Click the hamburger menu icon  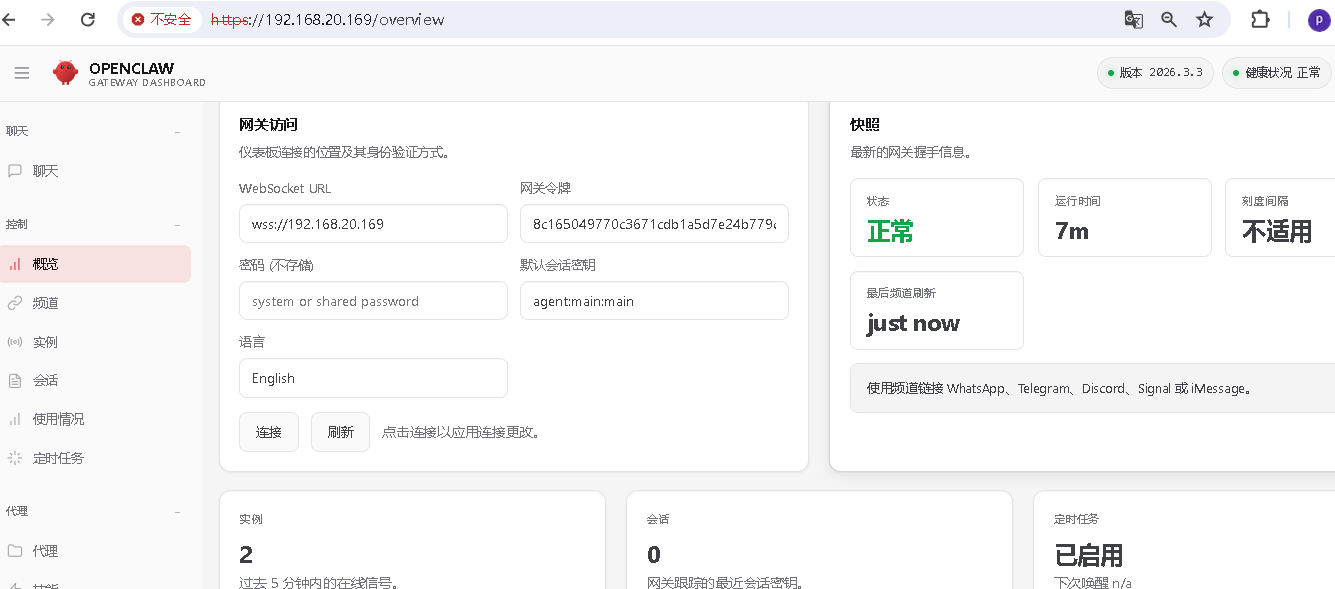[x=22, y=73]
